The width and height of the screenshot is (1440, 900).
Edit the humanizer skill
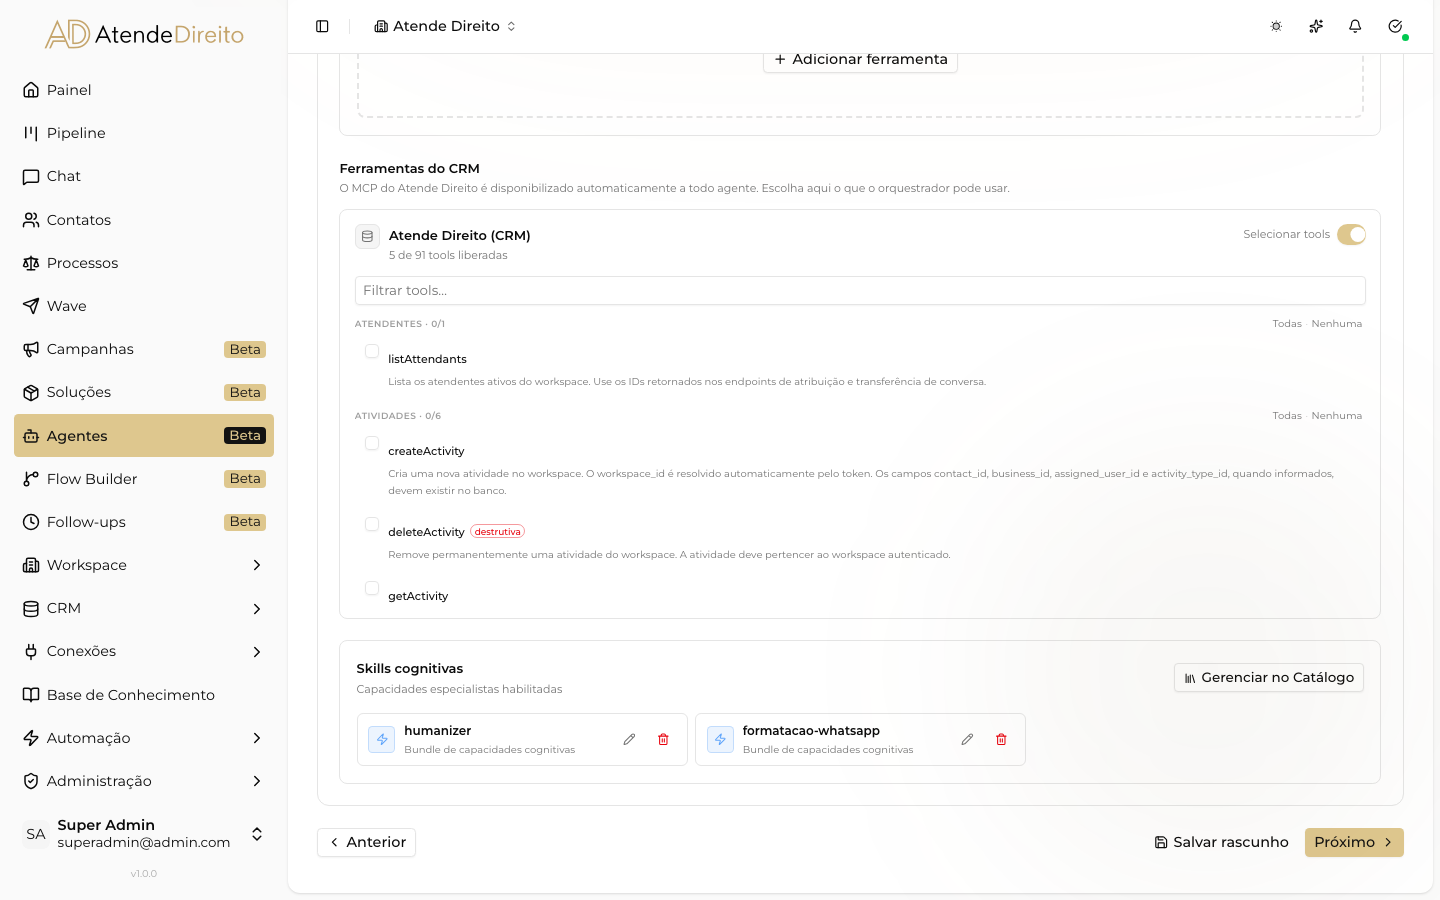[x=629, y=739]
